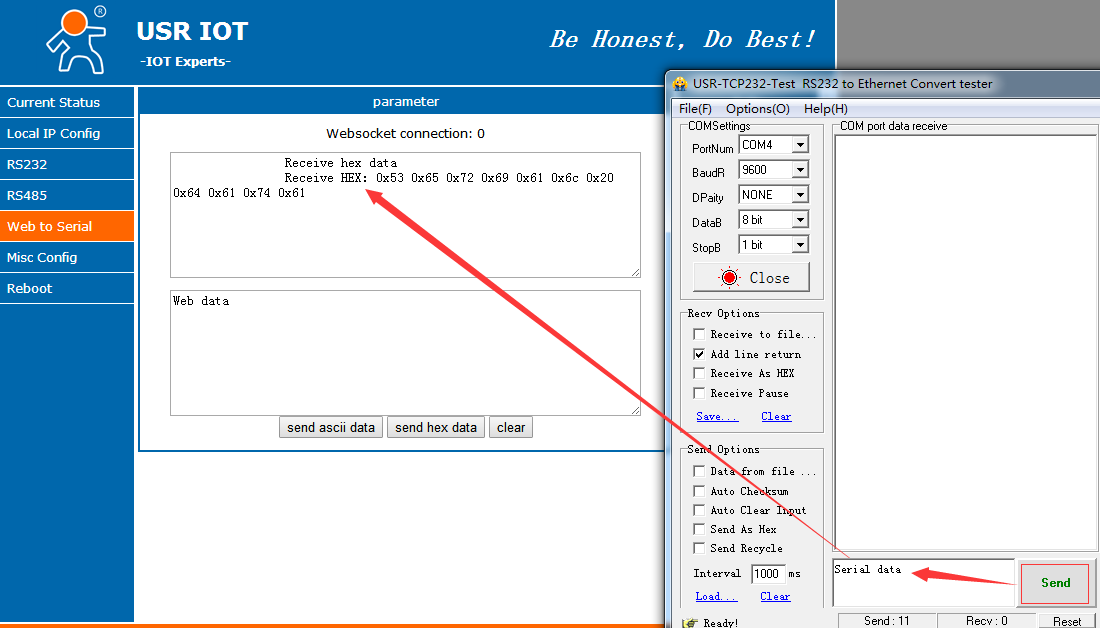The width and height of the screenshot is (1100, 628).
Task: Open the PortNum COM4 dropdown
Action: pyautogui.click(x=800, y=145)
